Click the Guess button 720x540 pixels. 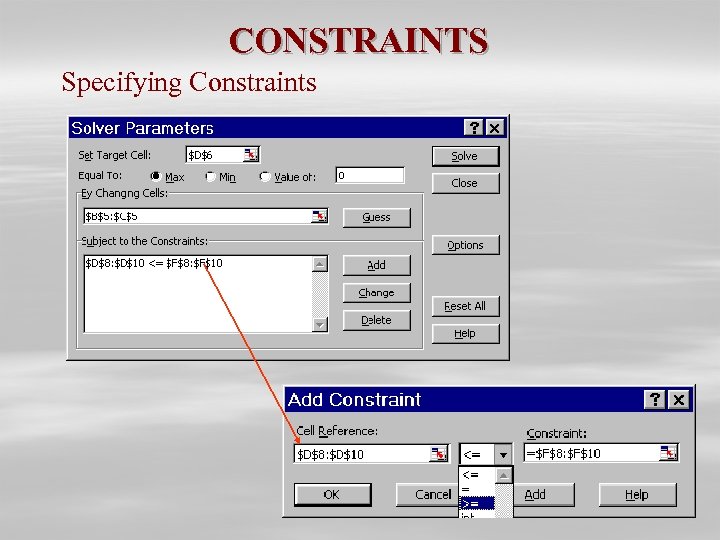(377, 217)
